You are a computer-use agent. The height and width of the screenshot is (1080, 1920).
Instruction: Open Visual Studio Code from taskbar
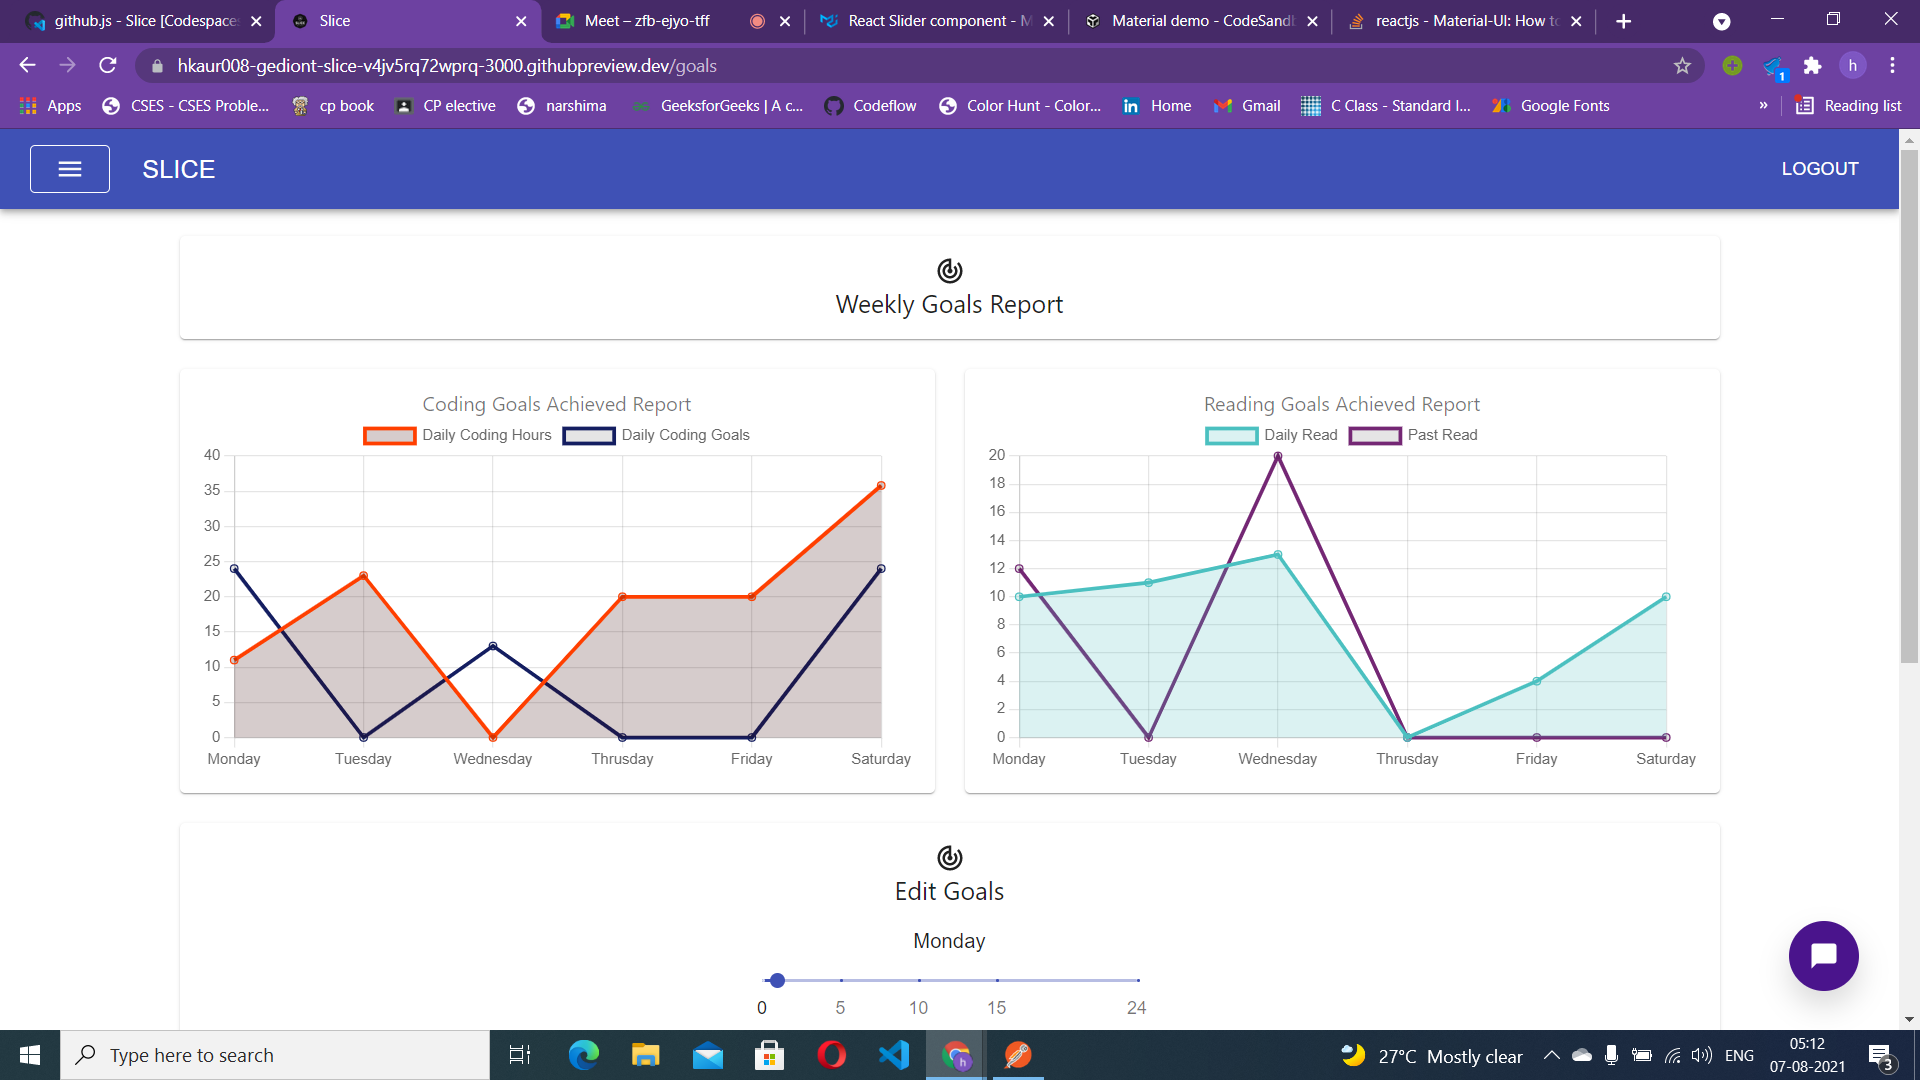(x=893, y=1055)
